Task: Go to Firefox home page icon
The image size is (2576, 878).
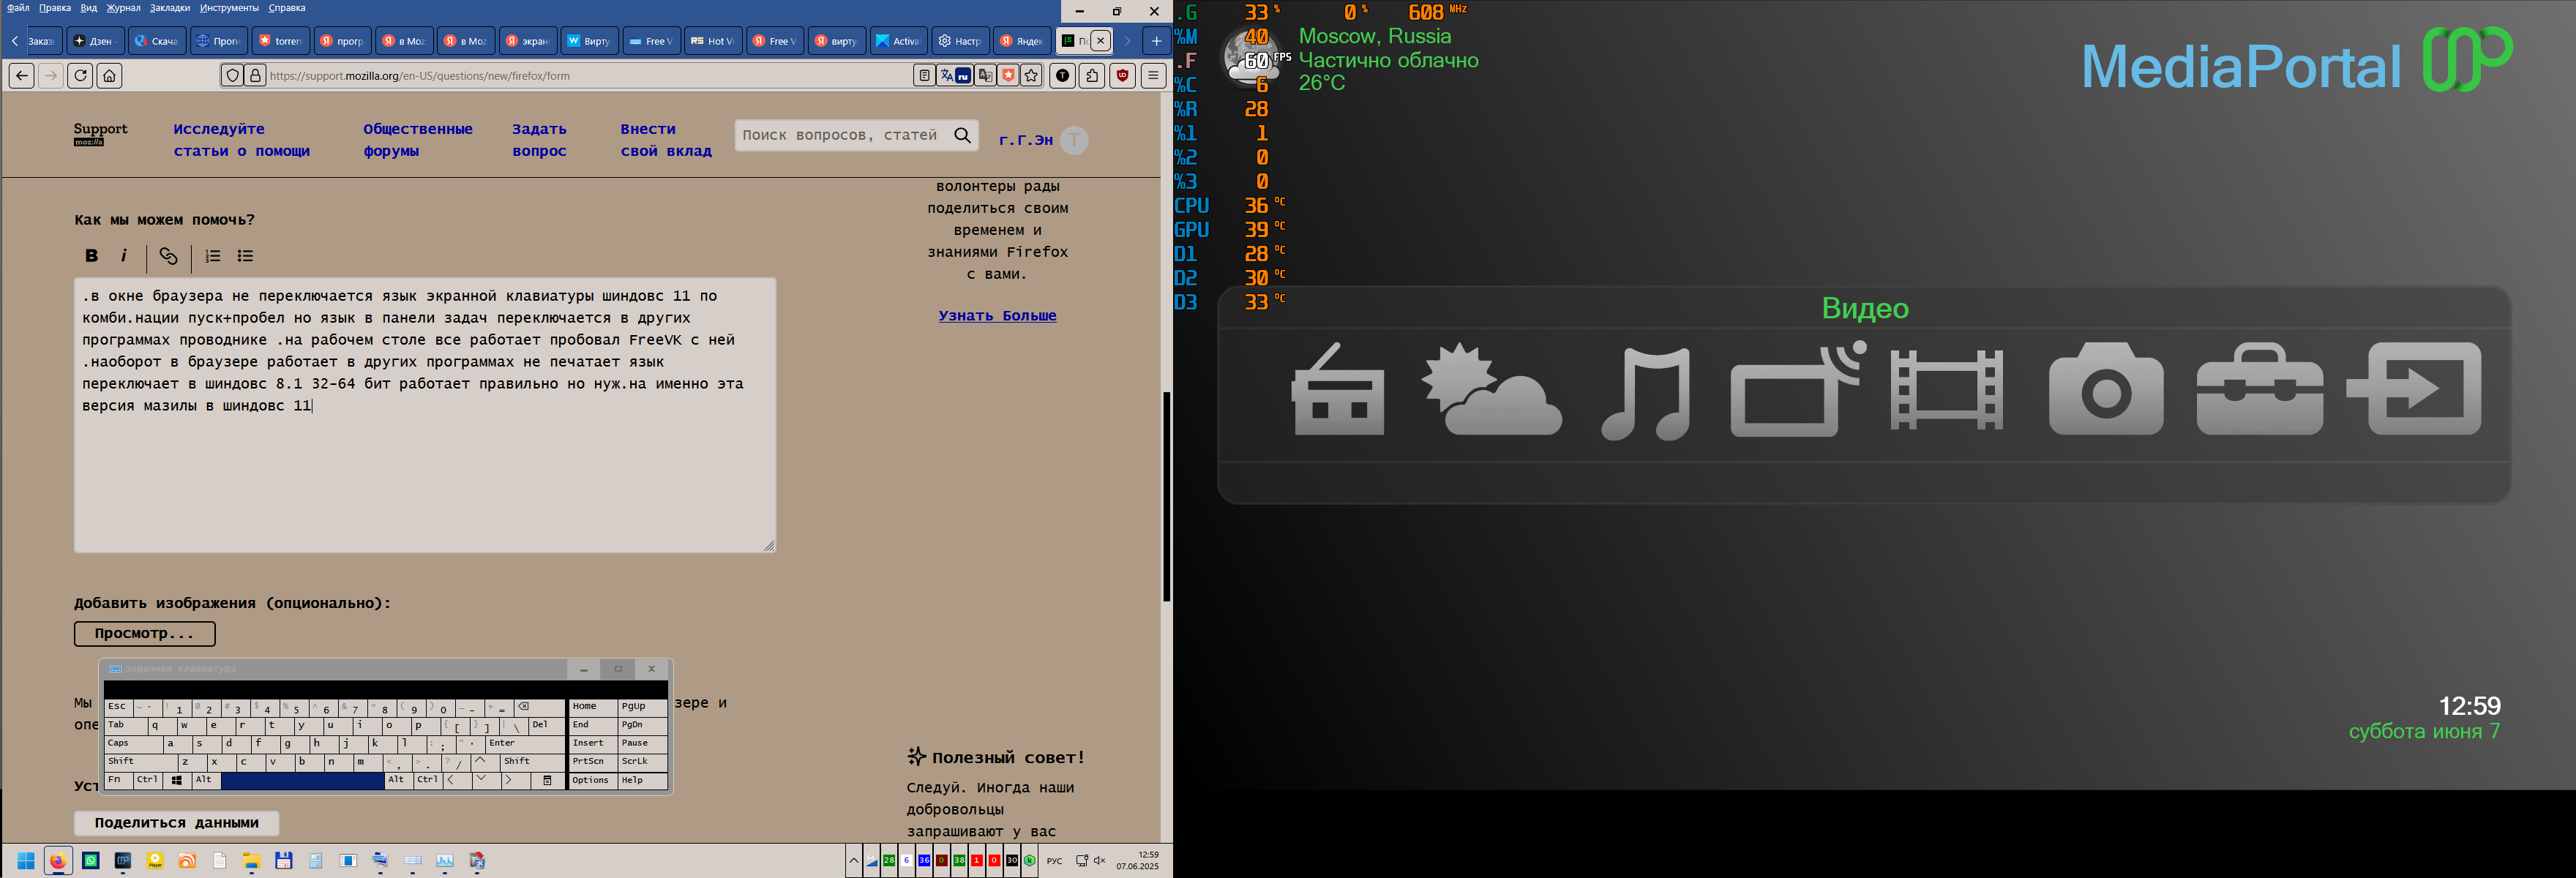Action: [110, 75]
